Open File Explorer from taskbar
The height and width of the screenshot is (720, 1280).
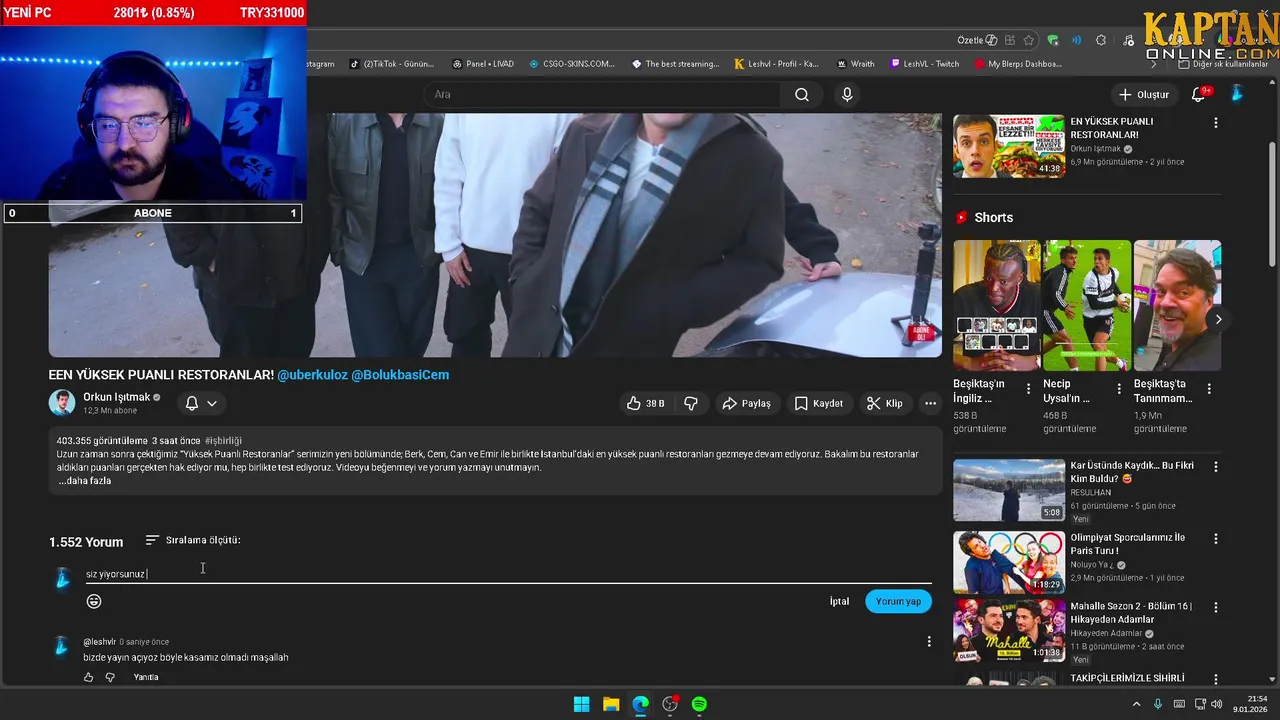click(611, 704)
